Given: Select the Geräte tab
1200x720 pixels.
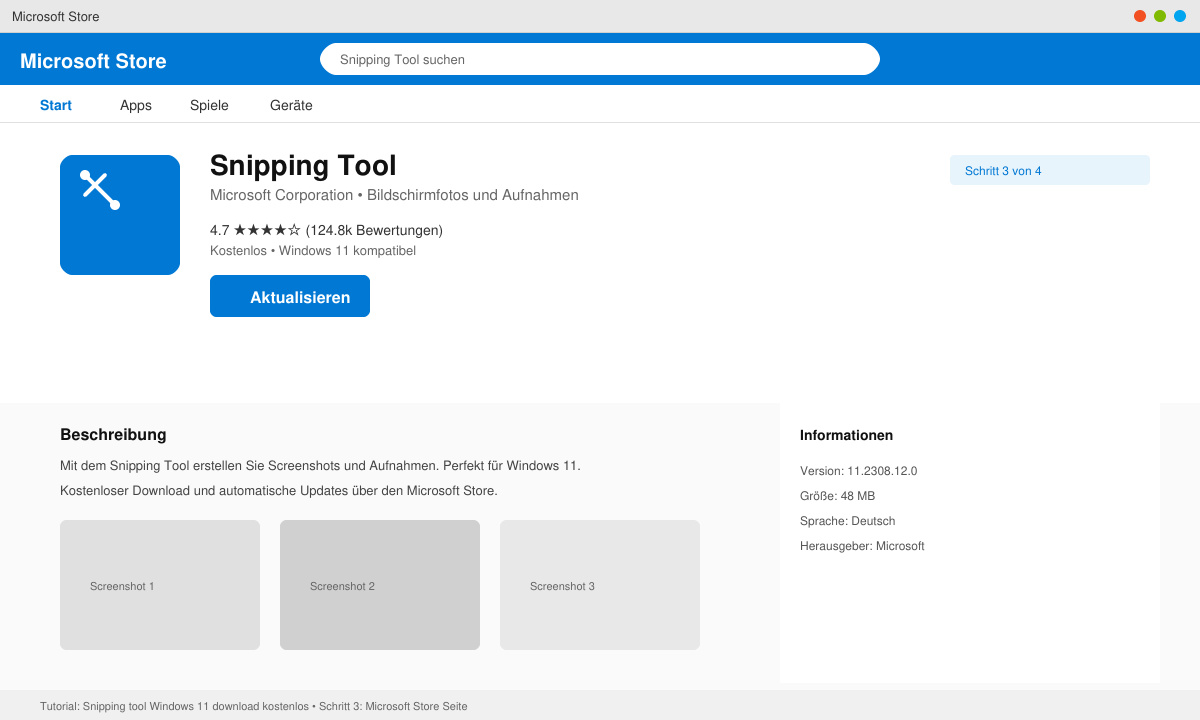Looking at the screenshot, I should pos(291,105).
